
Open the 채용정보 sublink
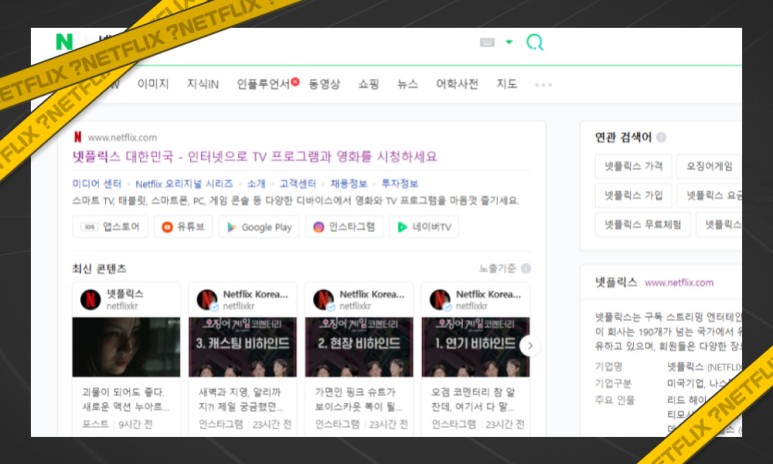coord(349,183)
